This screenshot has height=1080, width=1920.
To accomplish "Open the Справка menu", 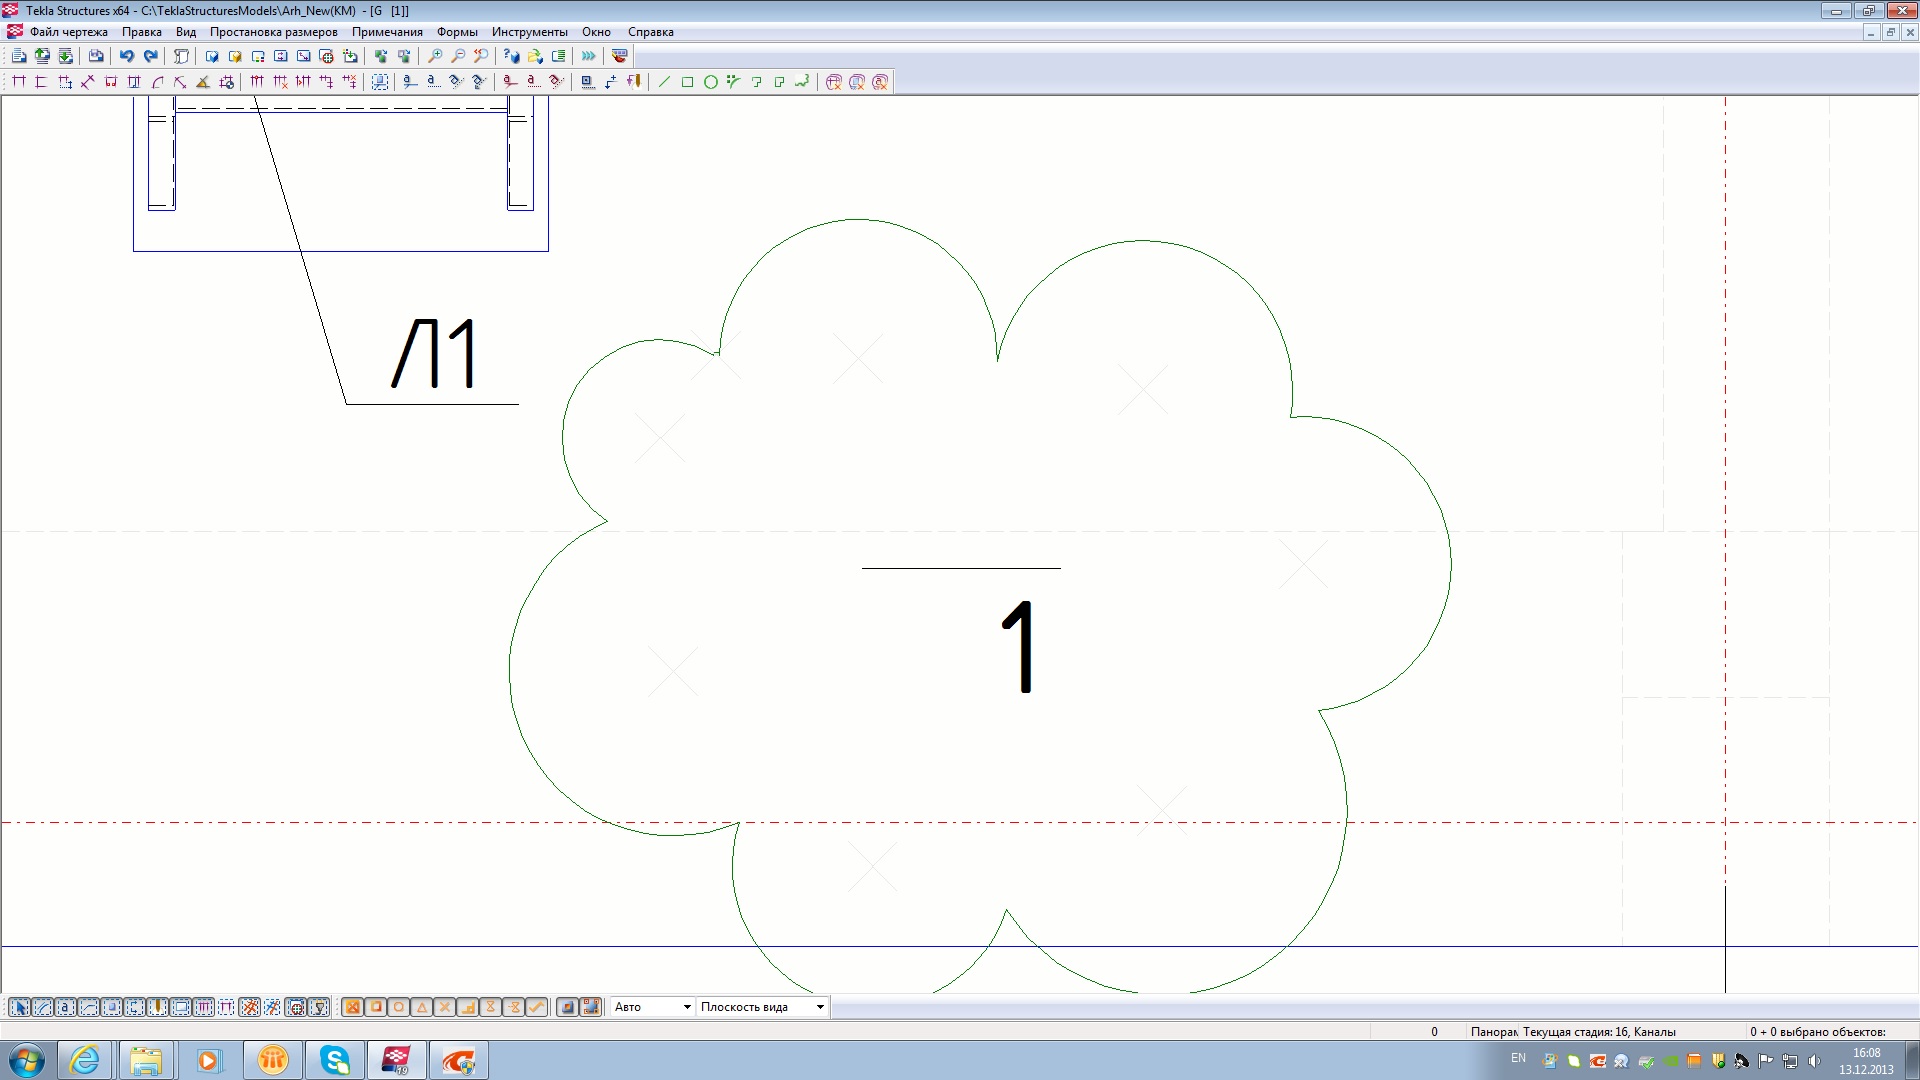I will pos(650,32).
